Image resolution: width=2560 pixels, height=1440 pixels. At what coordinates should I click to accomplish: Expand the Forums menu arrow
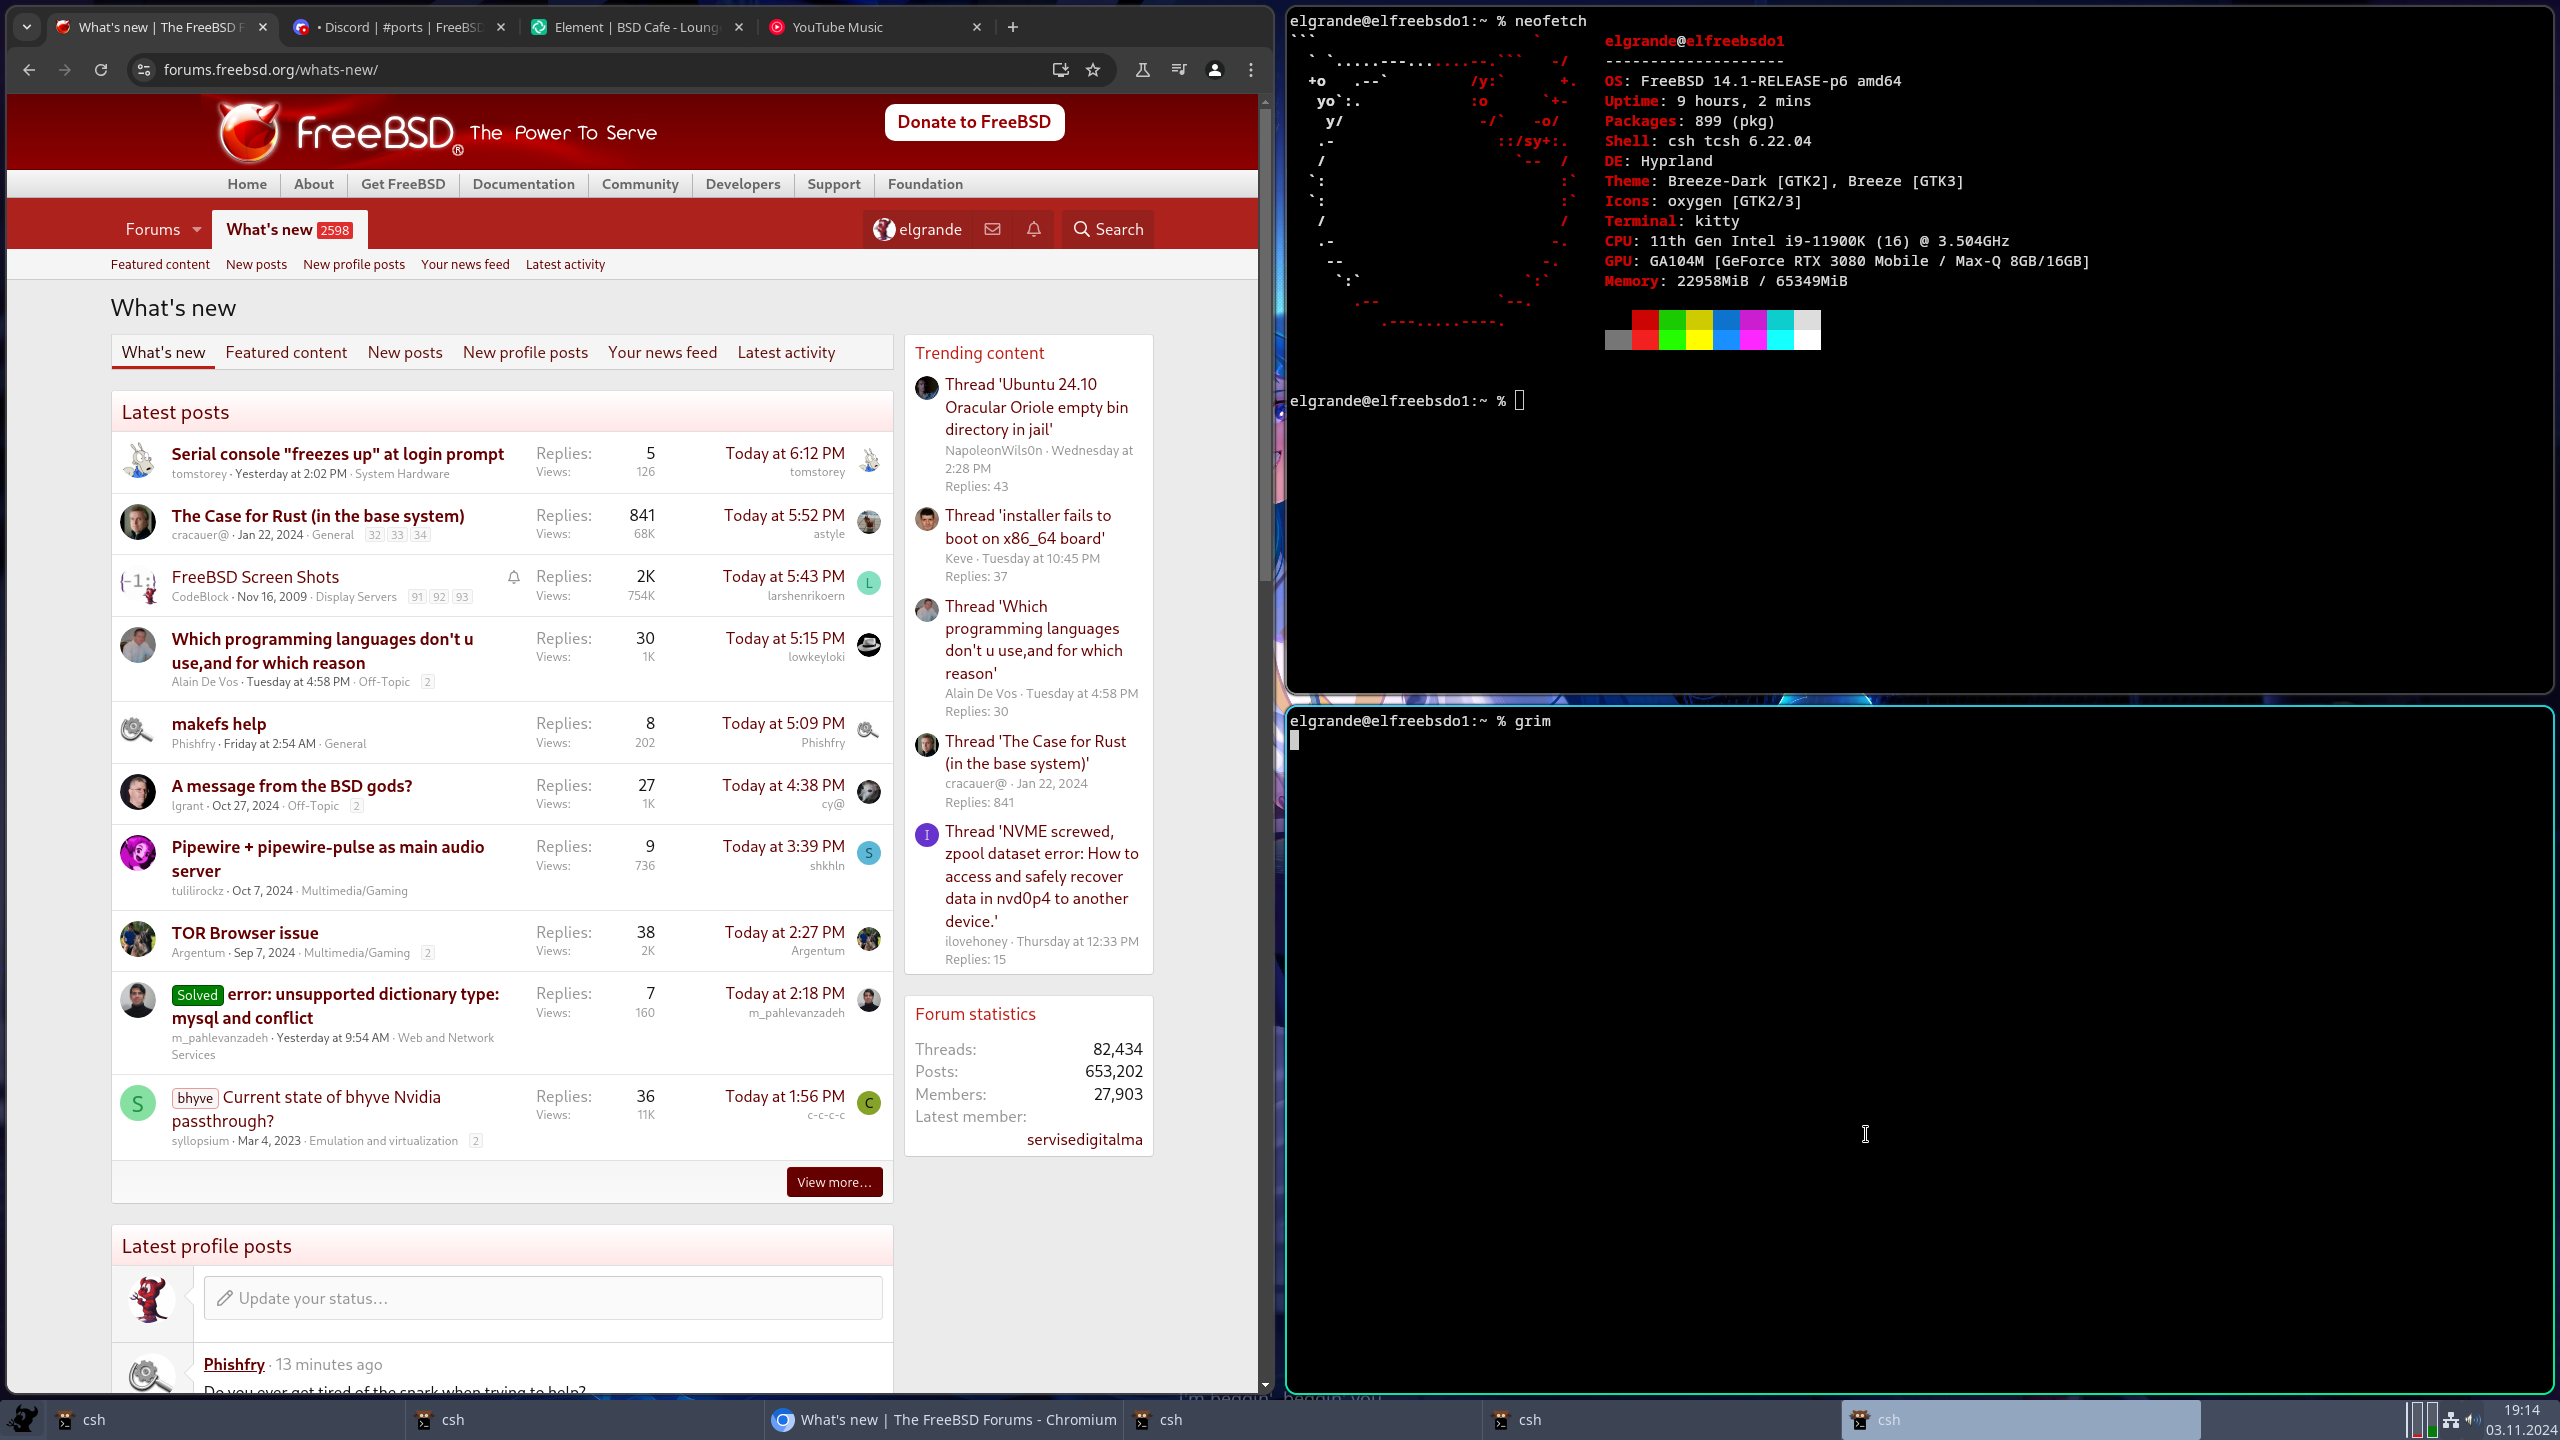coord(197,230)
